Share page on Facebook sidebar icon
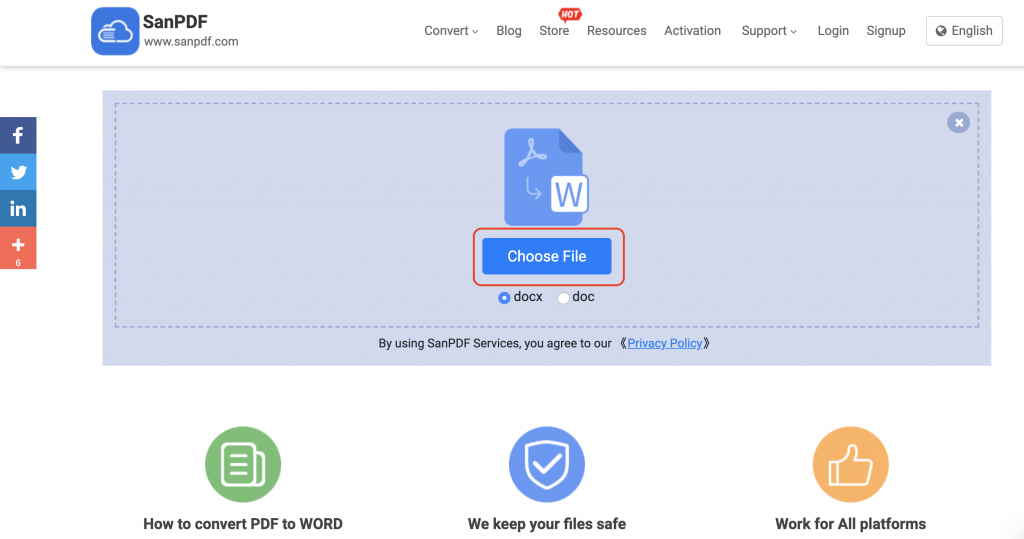The image size is (1024, 539). point(18,135)
